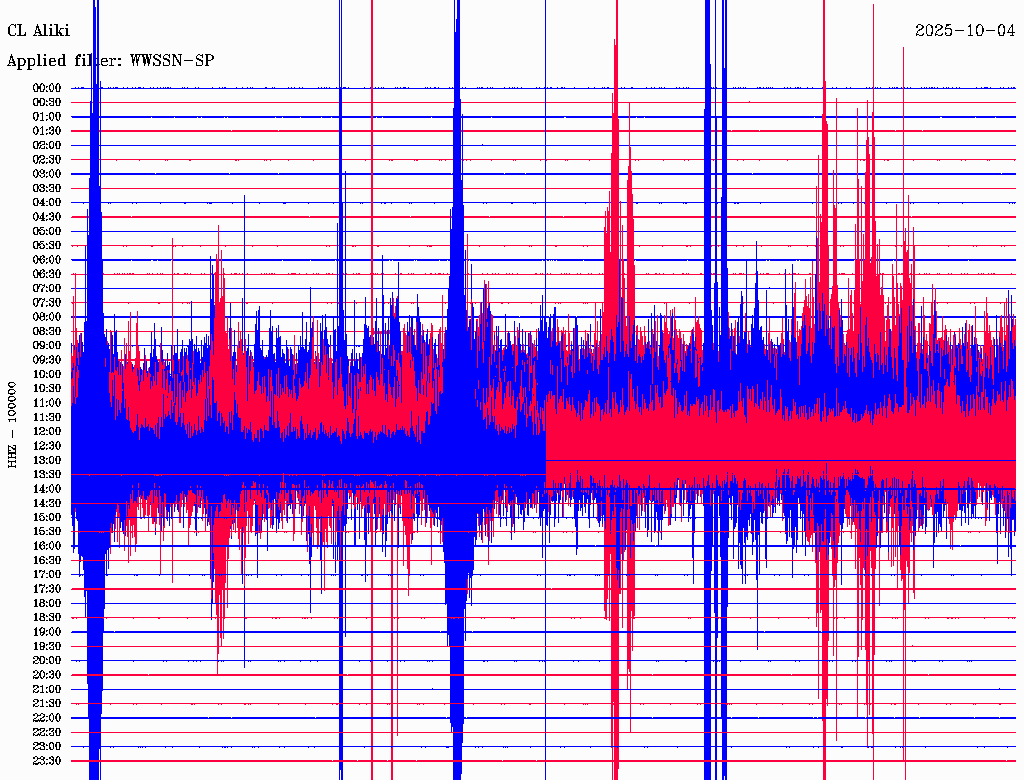Click the 08:00 time label
This screenshot has height=780, width=1024.
pyautogui.click(x=47, y=317)
